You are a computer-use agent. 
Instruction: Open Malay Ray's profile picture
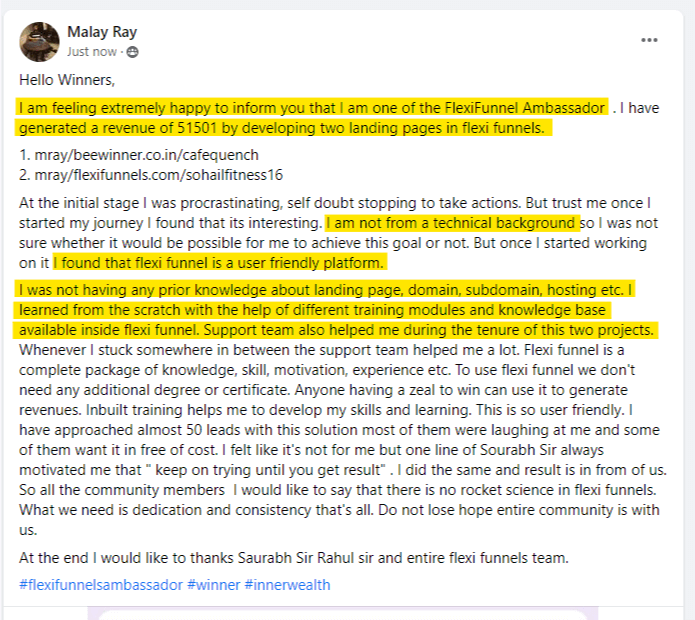(39, 41)
